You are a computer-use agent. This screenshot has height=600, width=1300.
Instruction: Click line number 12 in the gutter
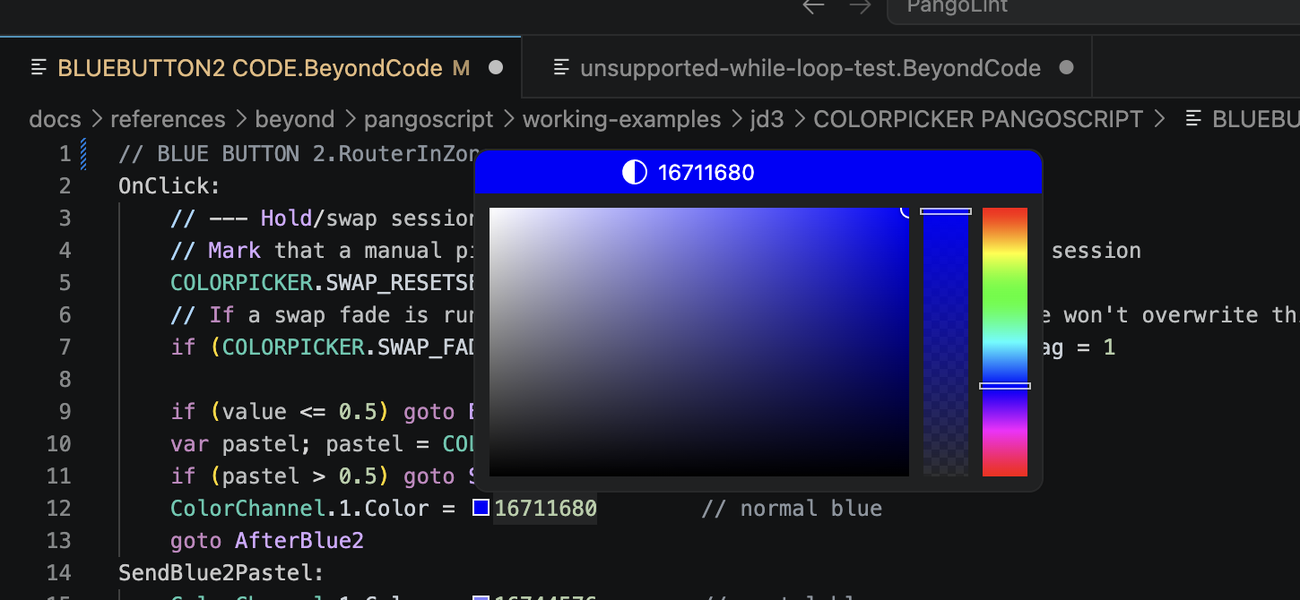coord(59,508)
